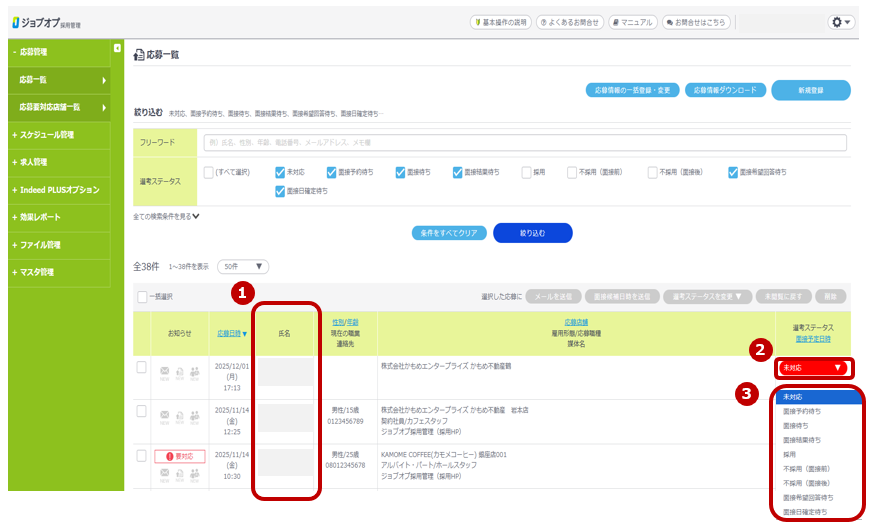Expand 全ての検索条件を見る

coord(167,215)
